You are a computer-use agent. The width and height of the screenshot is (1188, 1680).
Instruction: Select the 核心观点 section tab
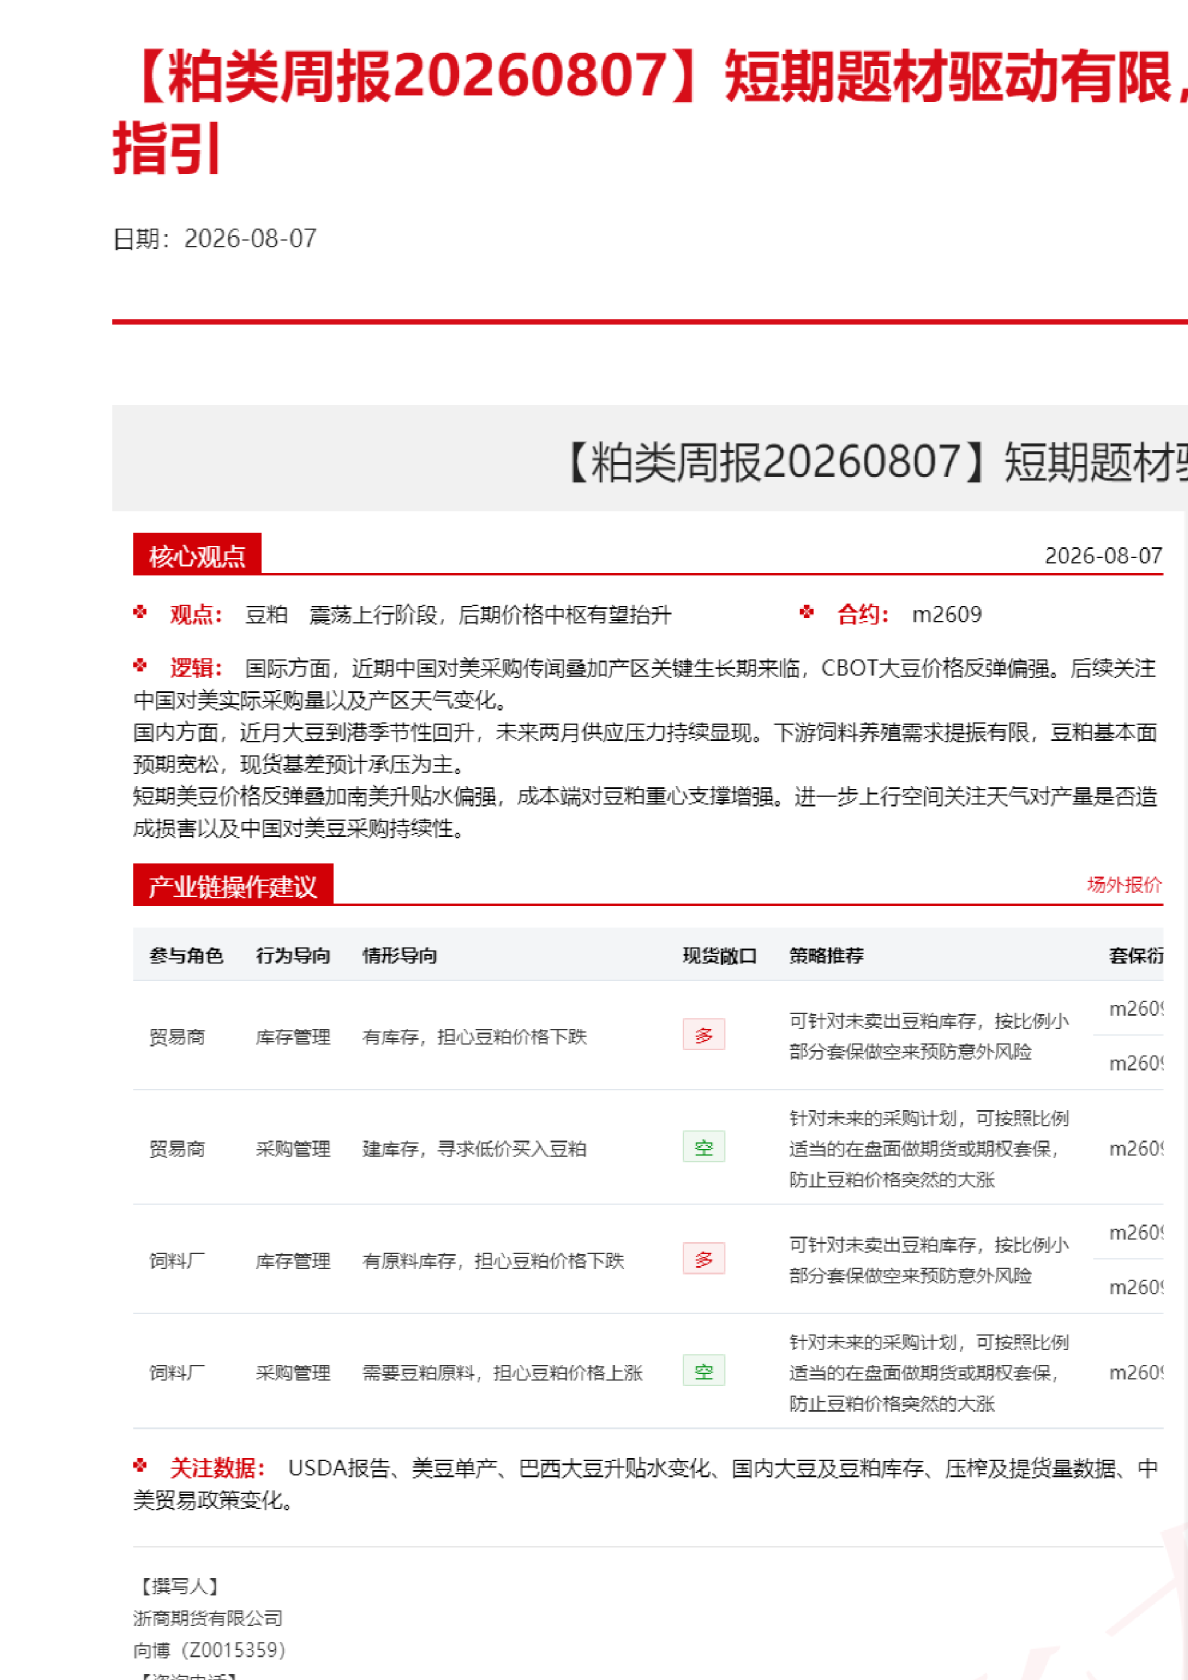(197, 554)
